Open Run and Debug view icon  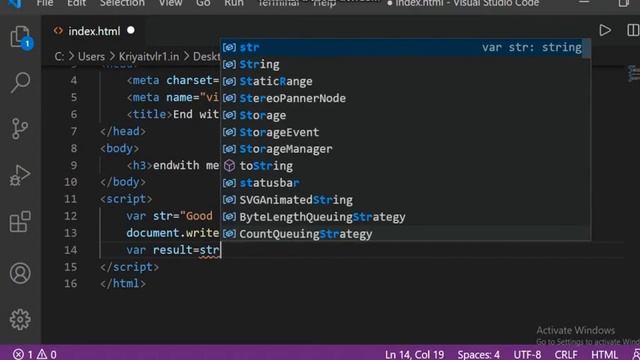[x=20, y=176]
